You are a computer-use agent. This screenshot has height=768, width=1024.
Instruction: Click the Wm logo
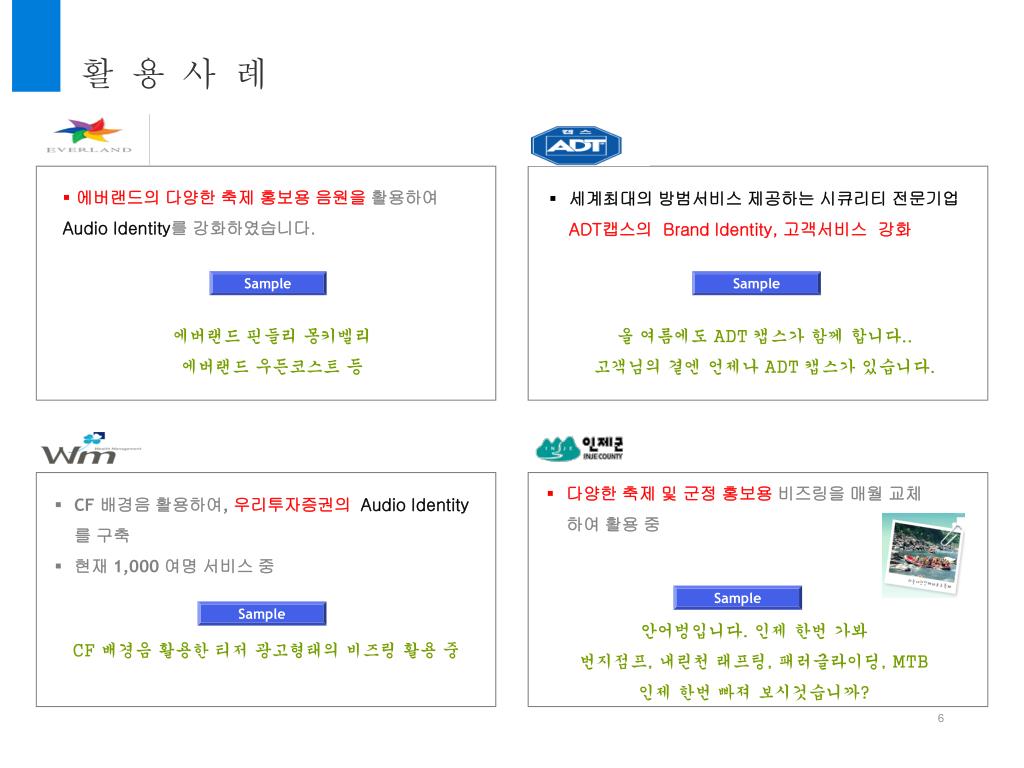click(91, 449)
